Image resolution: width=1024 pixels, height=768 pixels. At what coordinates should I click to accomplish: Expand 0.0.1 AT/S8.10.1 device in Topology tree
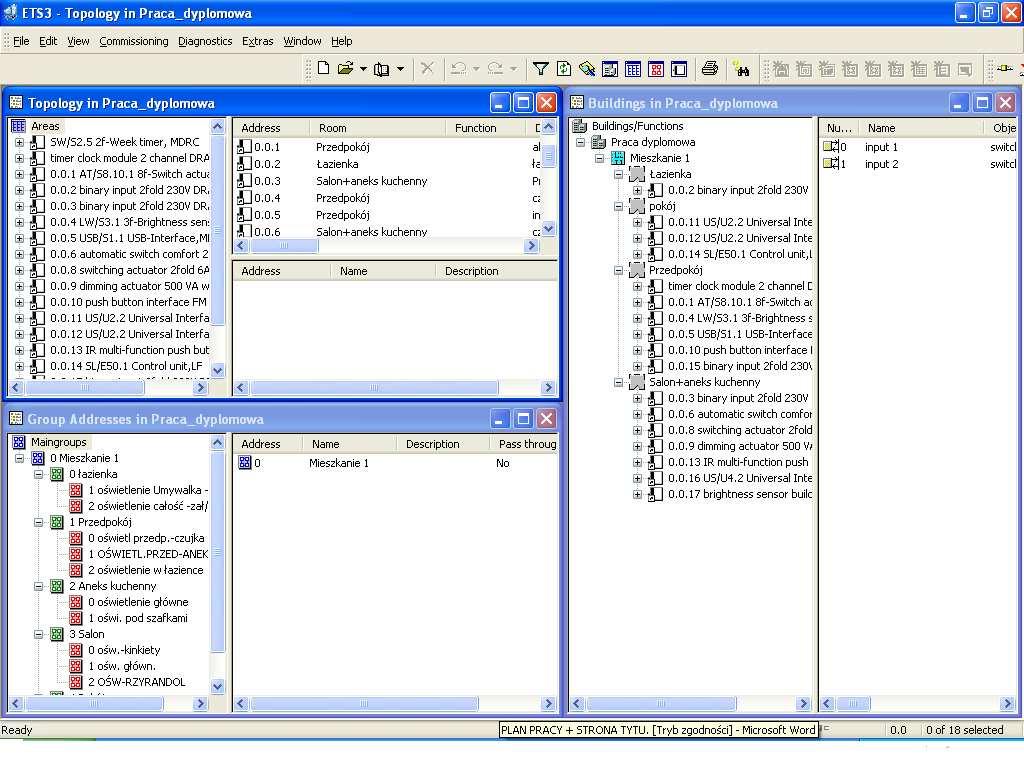click(20, 174)
